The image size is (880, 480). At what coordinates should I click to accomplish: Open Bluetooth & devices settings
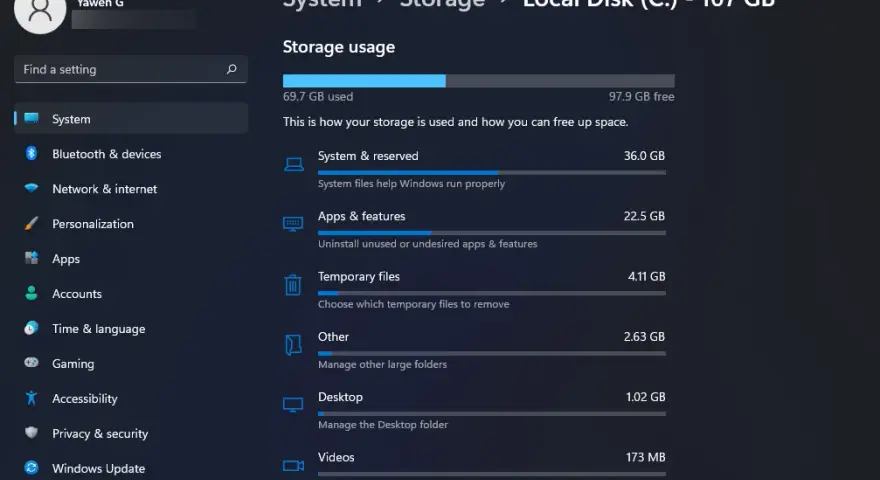(131, 154)
